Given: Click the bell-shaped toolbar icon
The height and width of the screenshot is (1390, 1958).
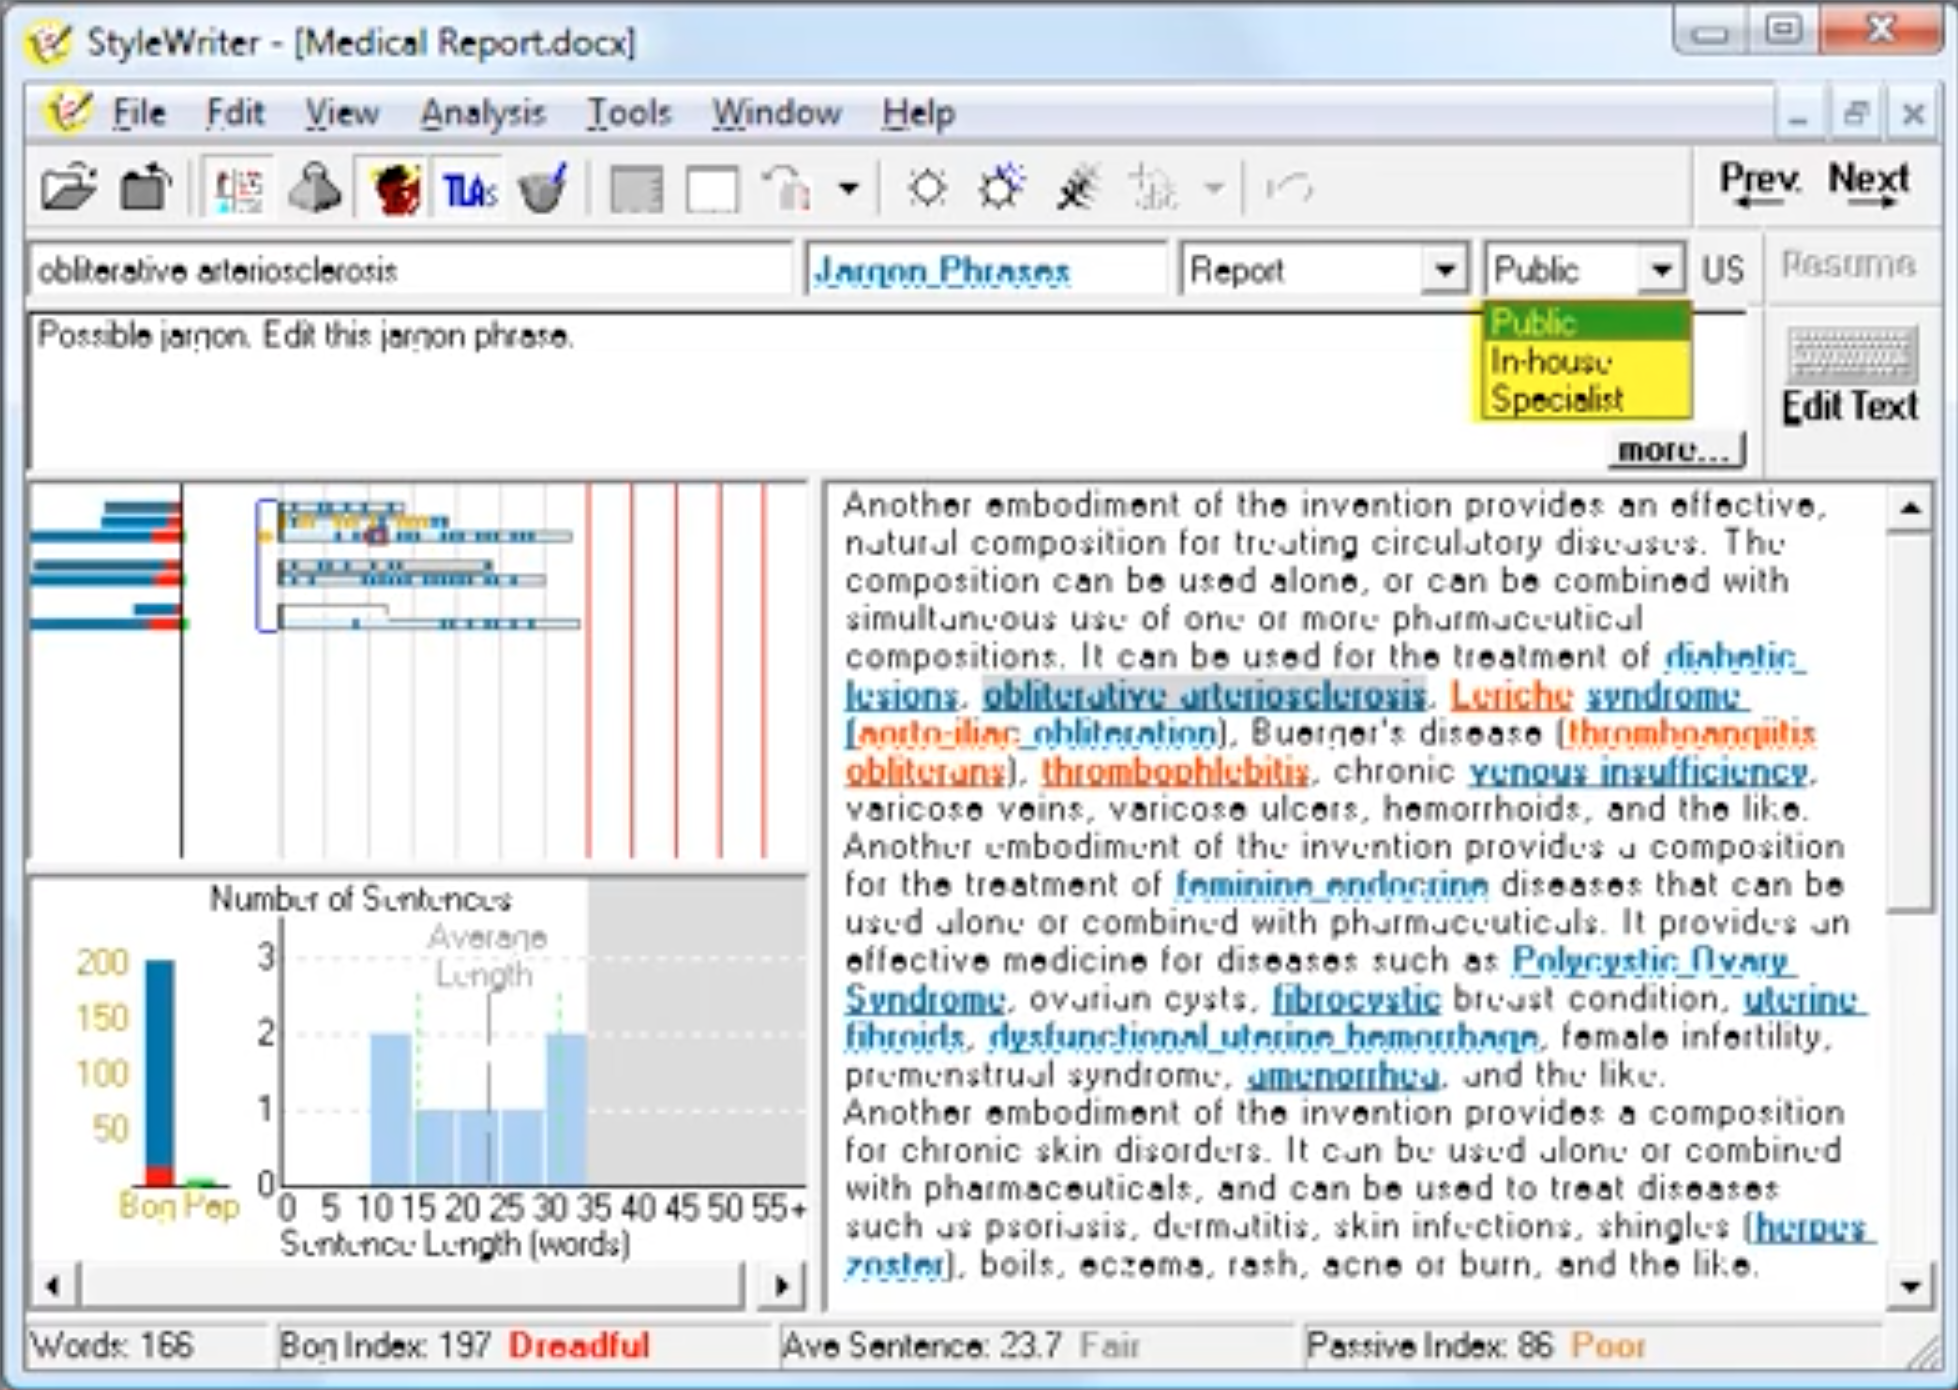Looking at the screenshot, I should tap(314, 187).
